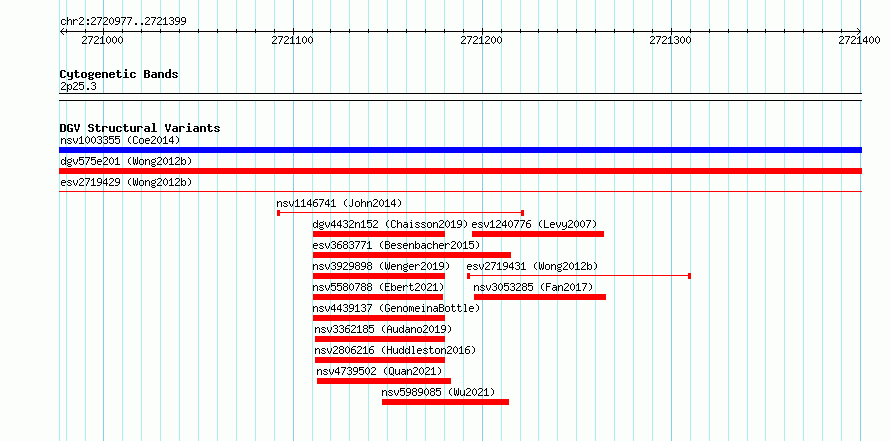Click the esv2719431 (Wong2012b) label
The width and height of the screenshot is (890, 441).
click(532, 266)
